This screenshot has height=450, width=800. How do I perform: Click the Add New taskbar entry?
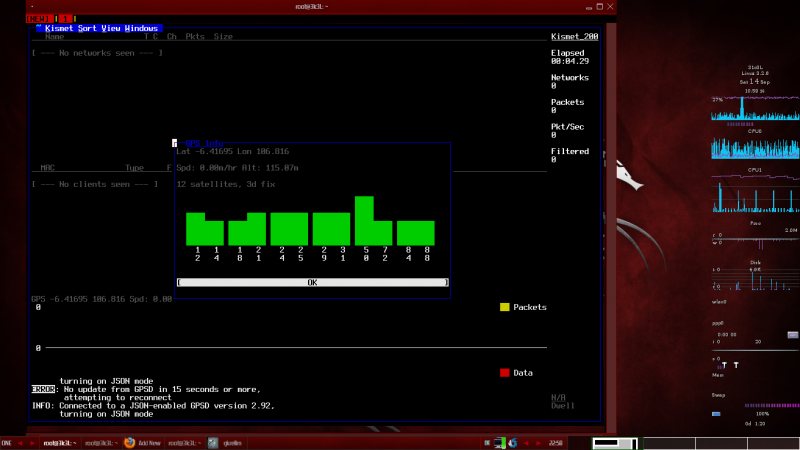pos(148,442)
